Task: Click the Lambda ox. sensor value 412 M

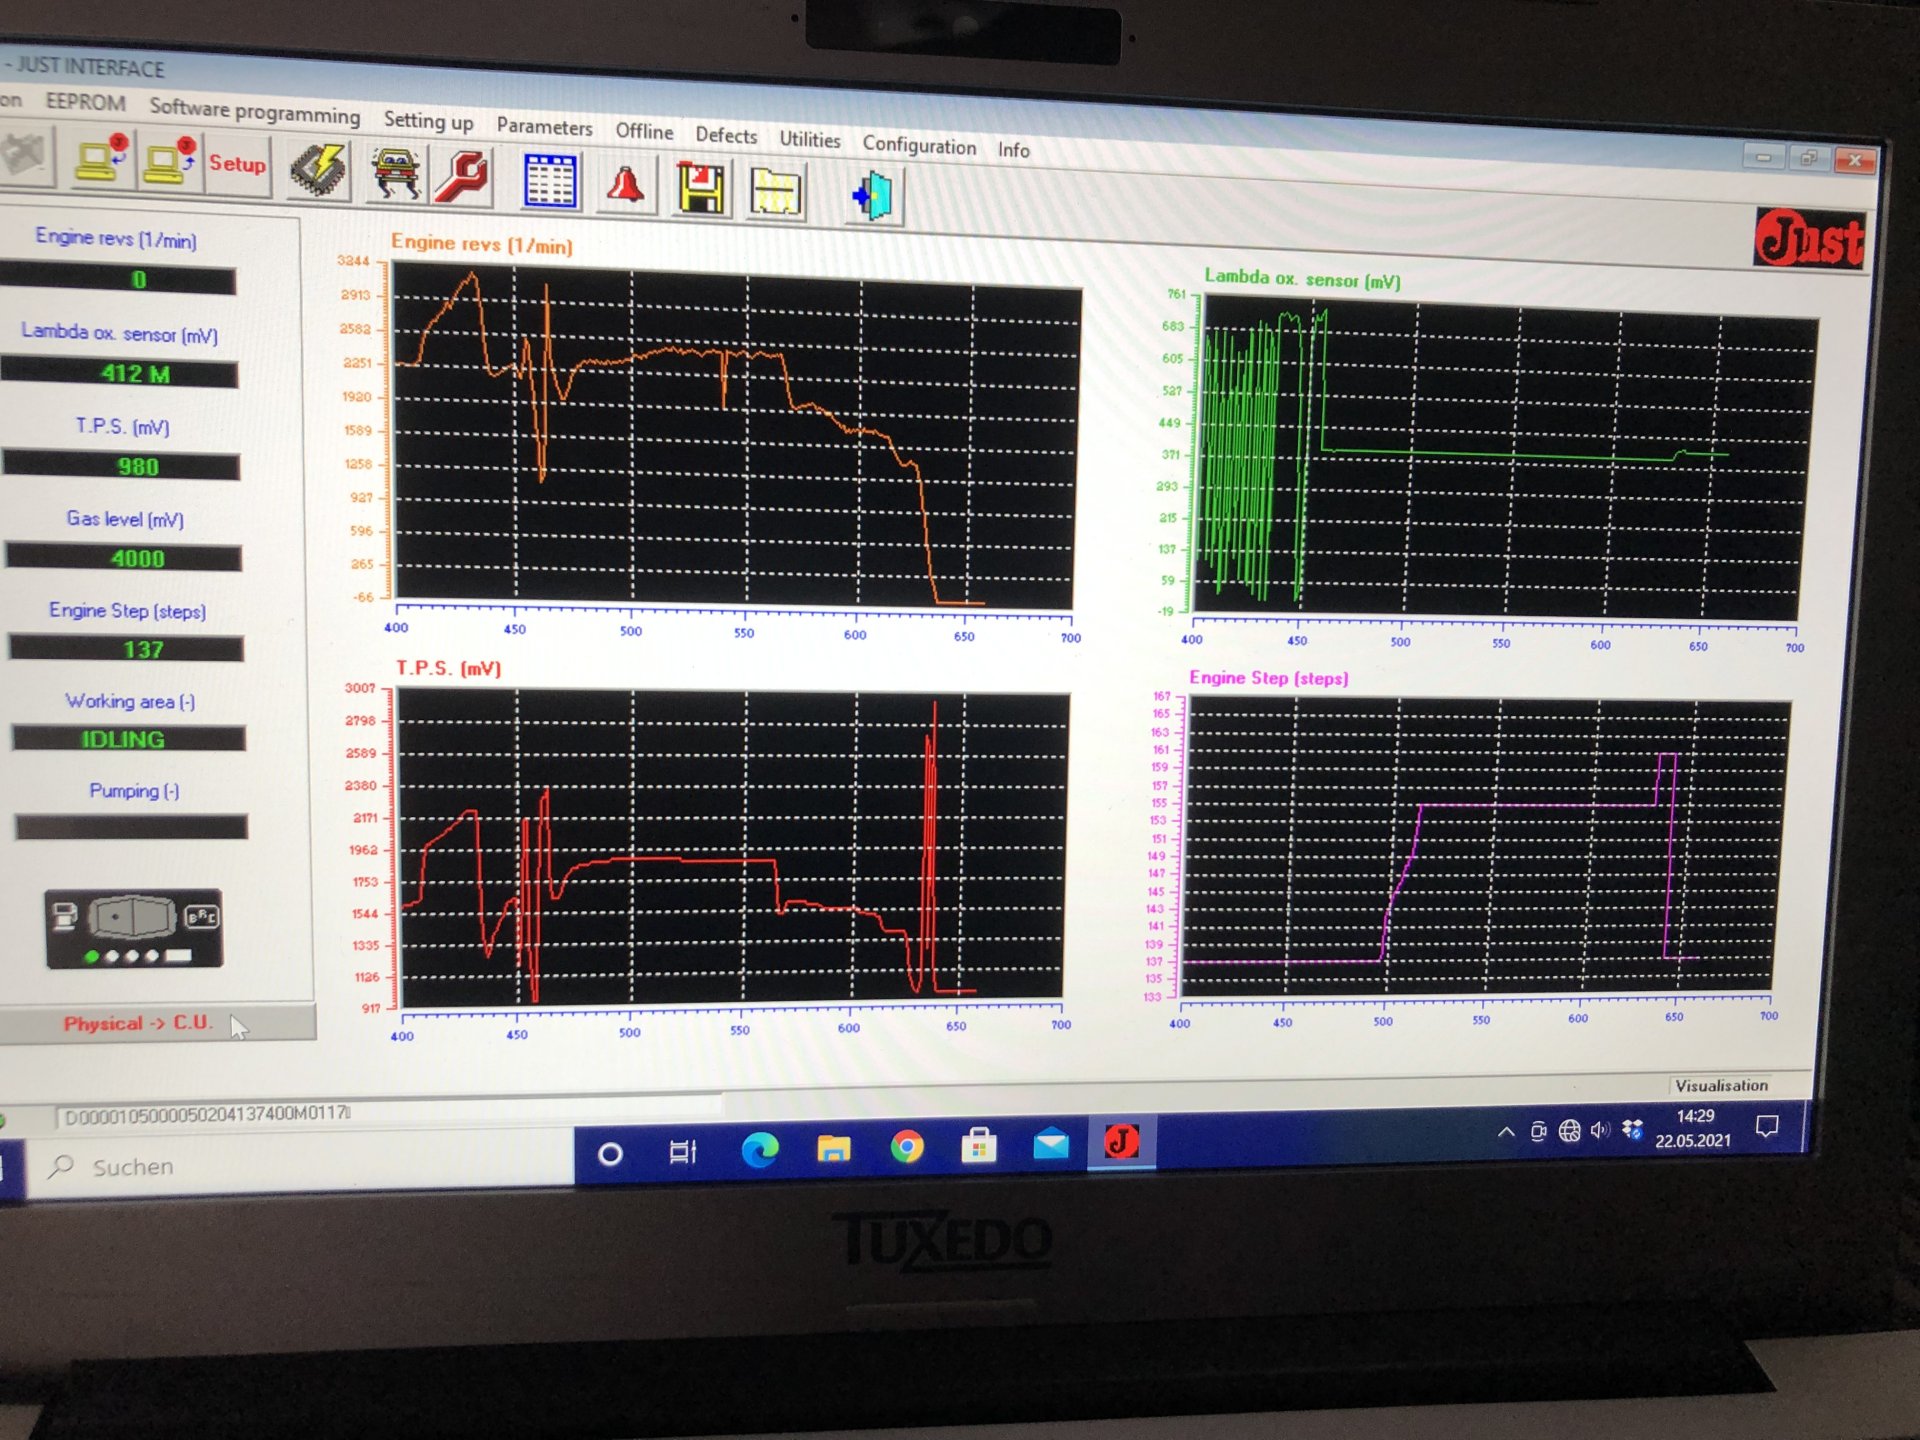Action: [120, 373]
